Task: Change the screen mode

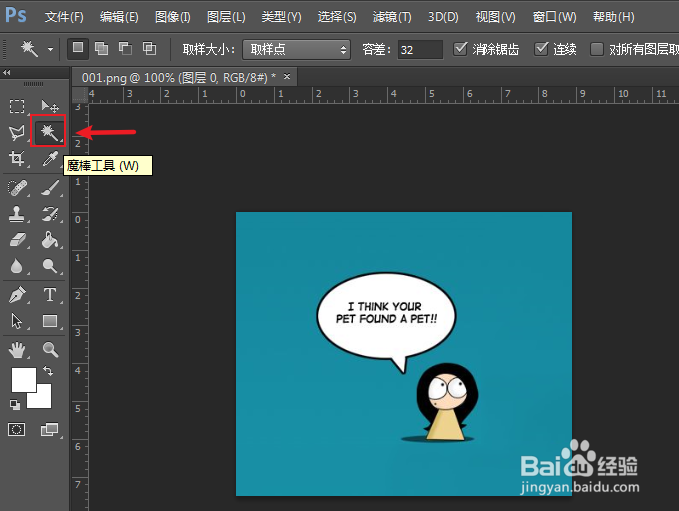Action: pos(49,430)
